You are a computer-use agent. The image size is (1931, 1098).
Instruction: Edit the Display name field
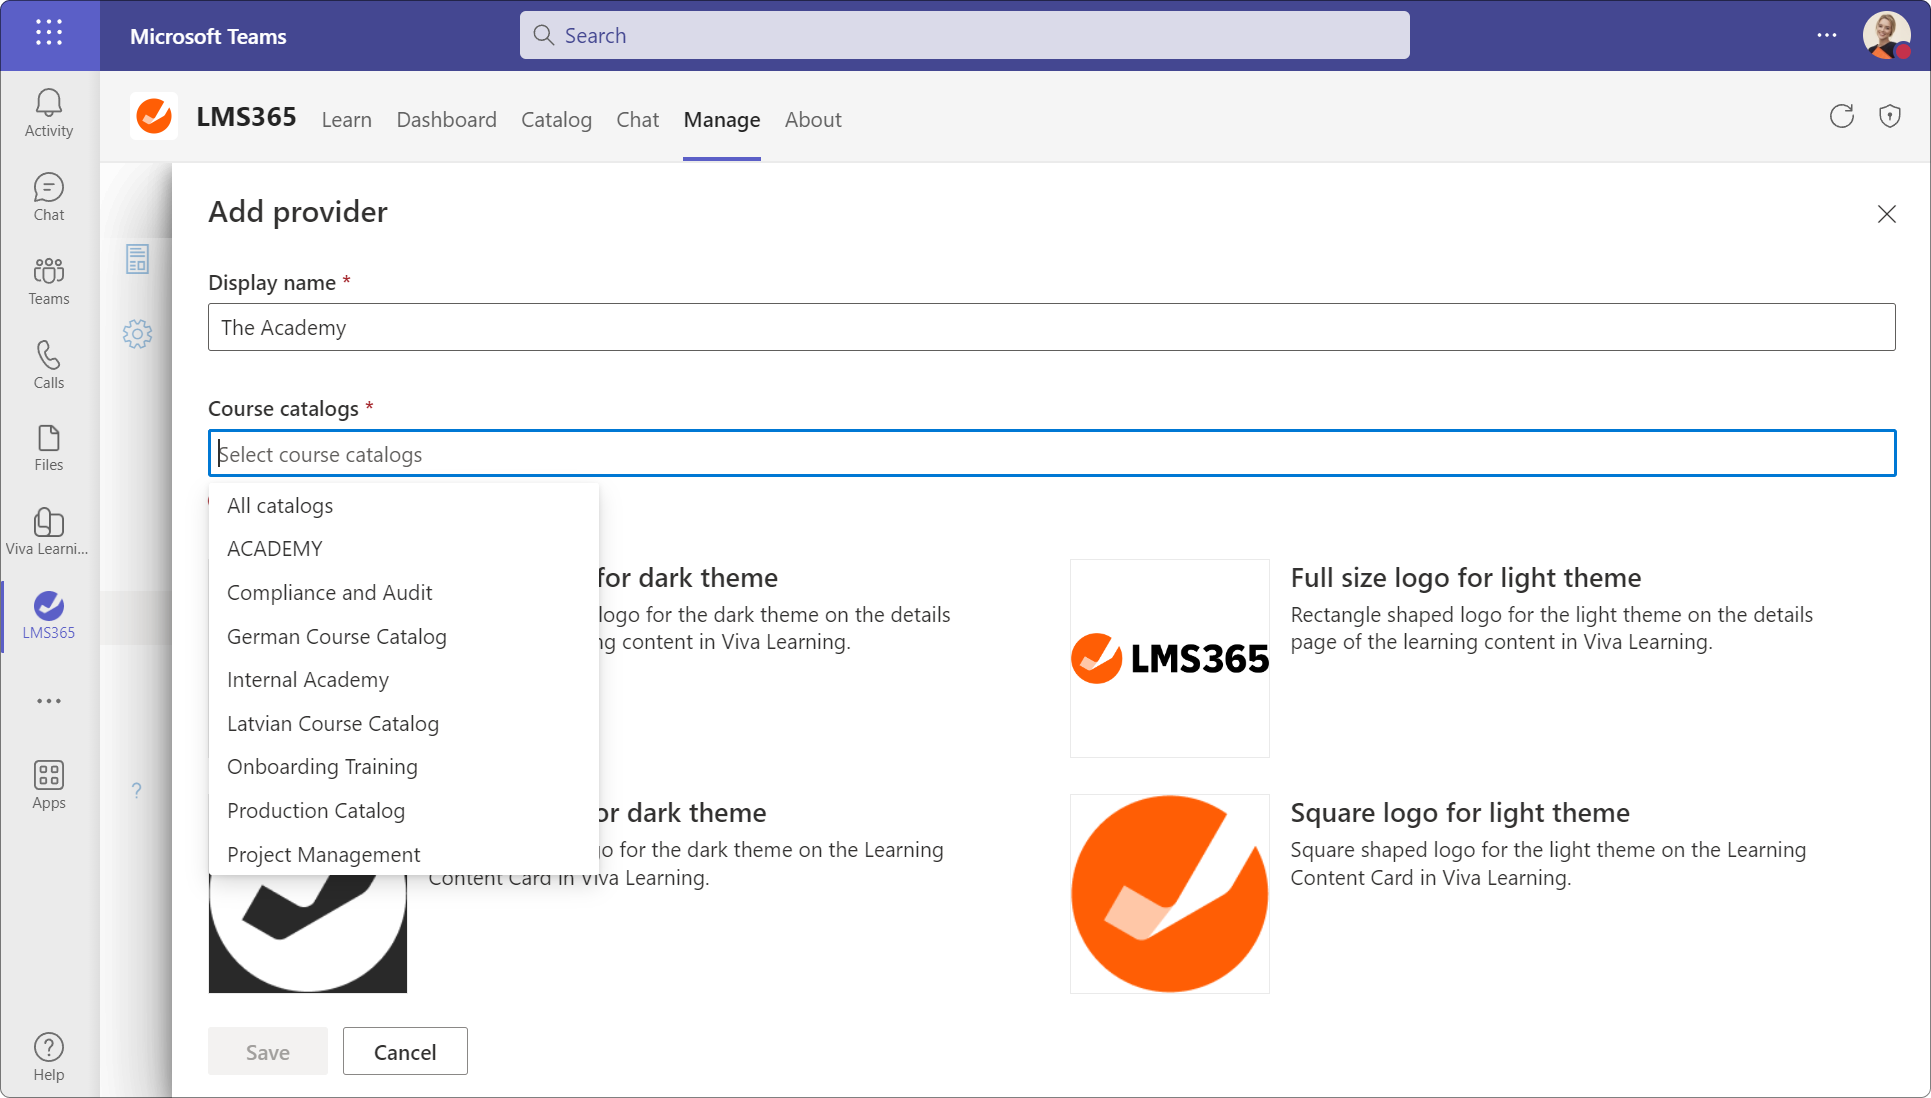pos(1052,327)
